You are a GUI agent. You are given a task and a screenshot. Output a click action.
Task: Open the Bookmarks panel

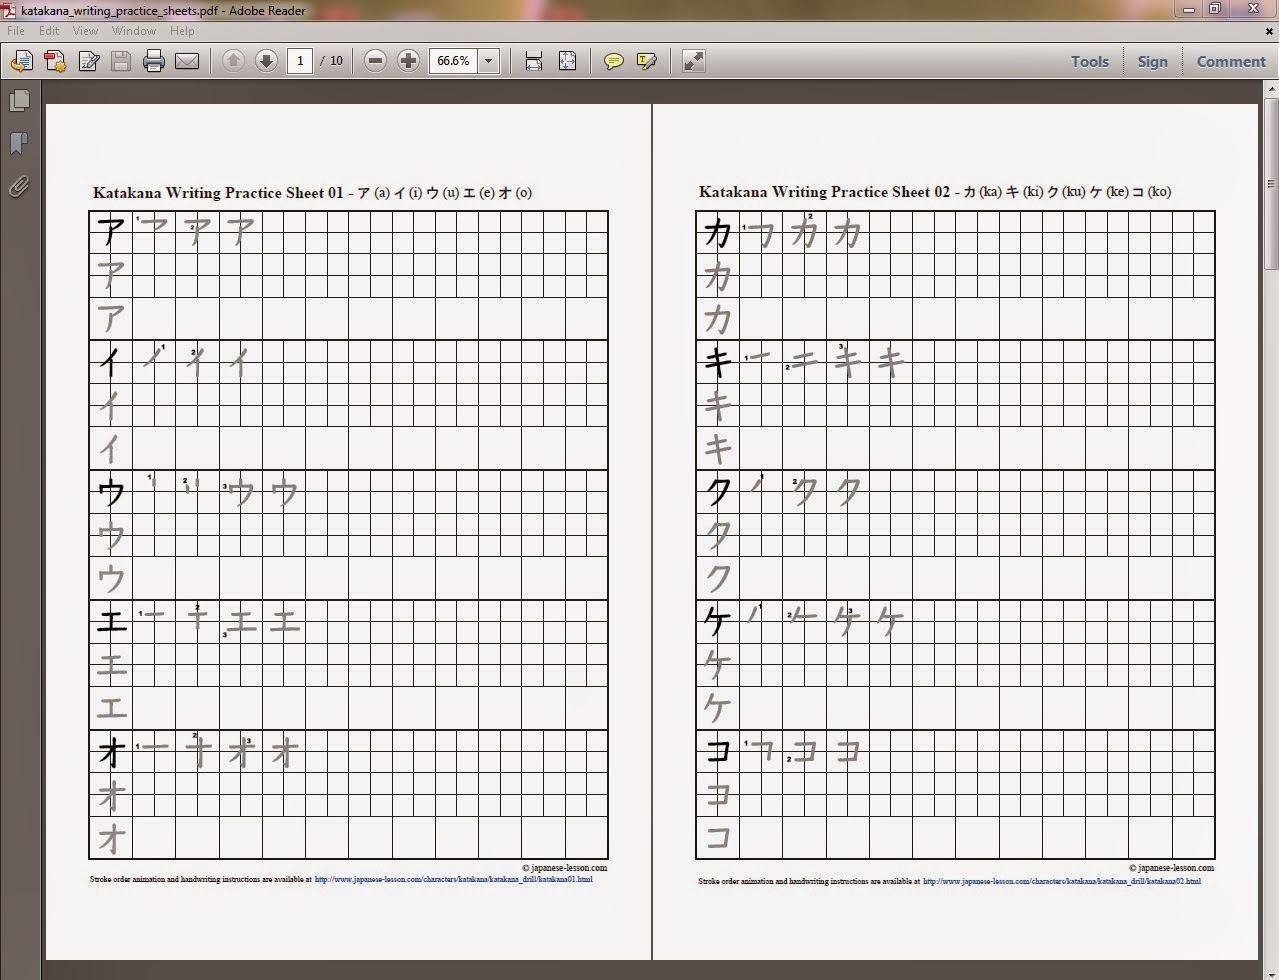(19, 144)
